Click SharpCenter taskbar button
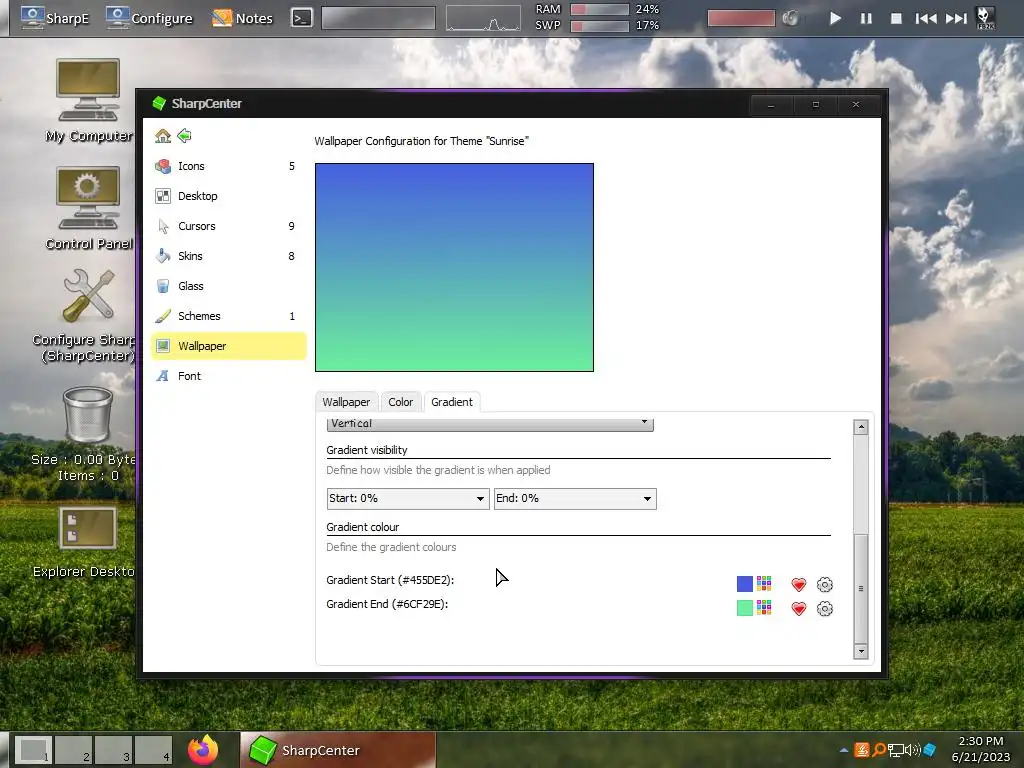 338,750
